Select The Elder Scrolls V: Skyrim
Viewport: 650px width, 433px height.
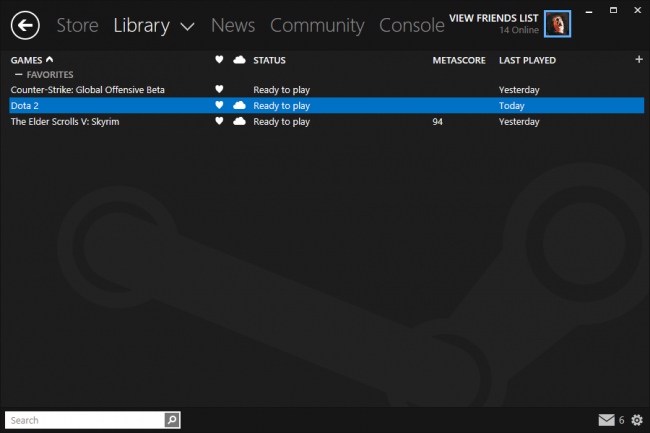[65, 122]
